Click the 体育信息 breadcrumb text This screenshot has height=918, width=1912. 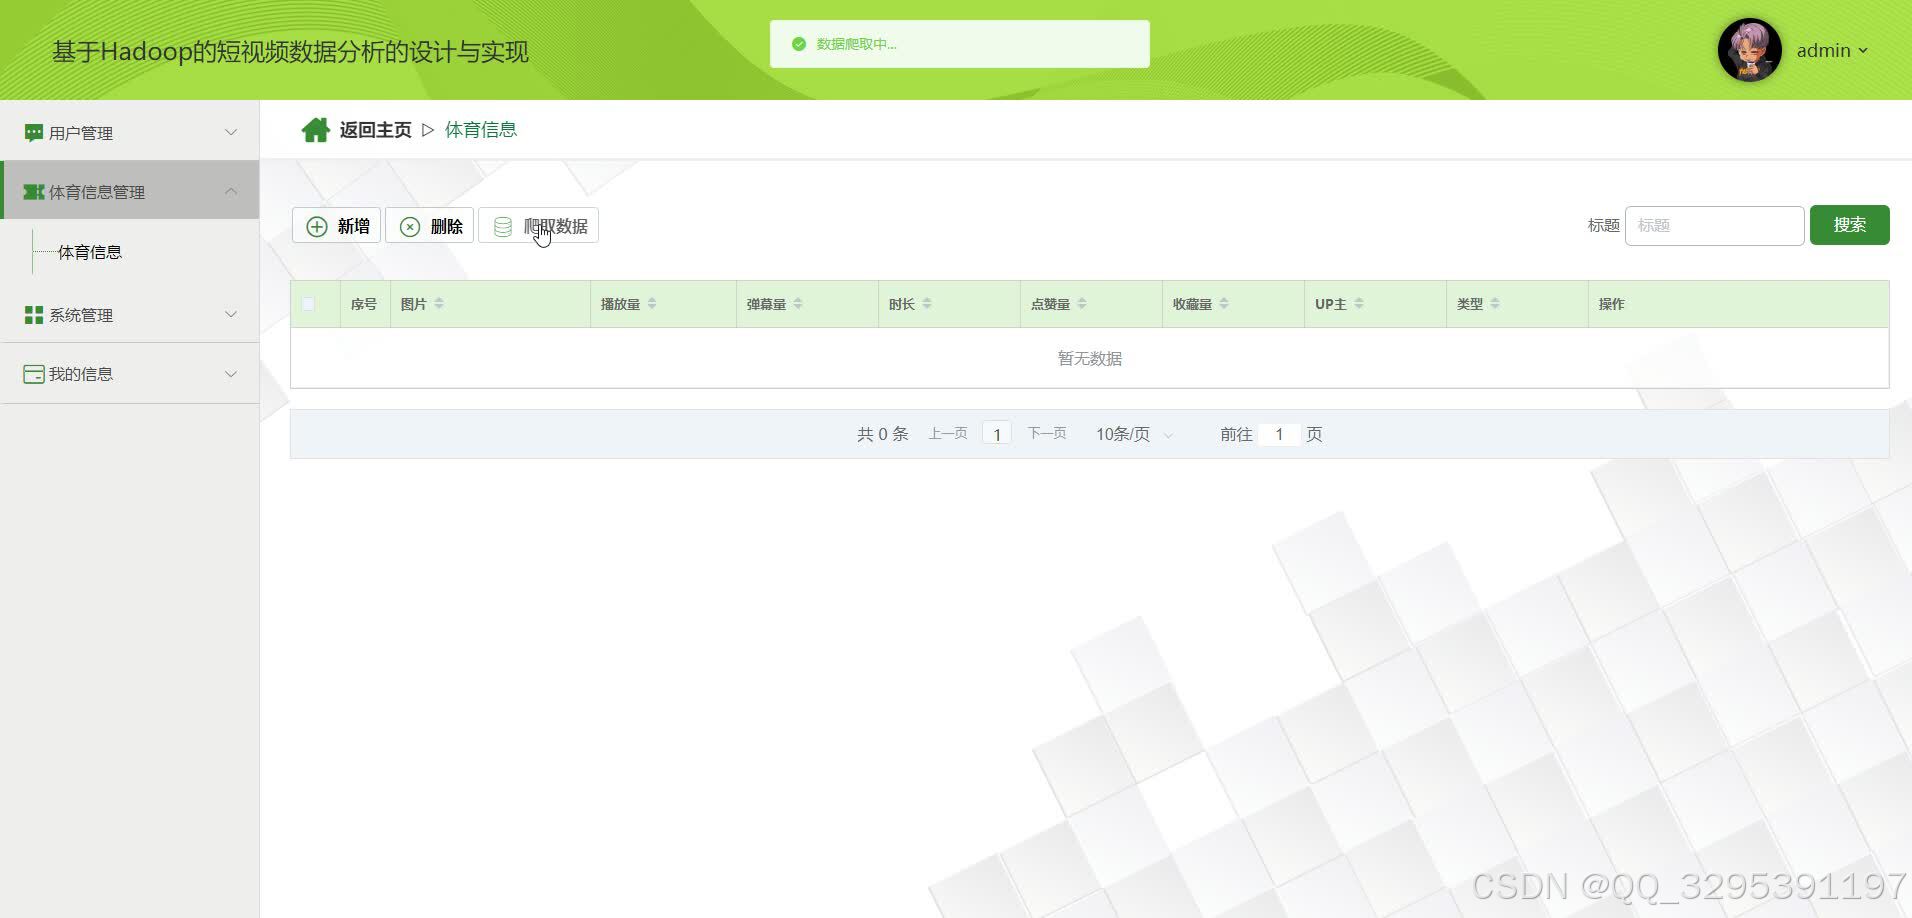point(481,130)
